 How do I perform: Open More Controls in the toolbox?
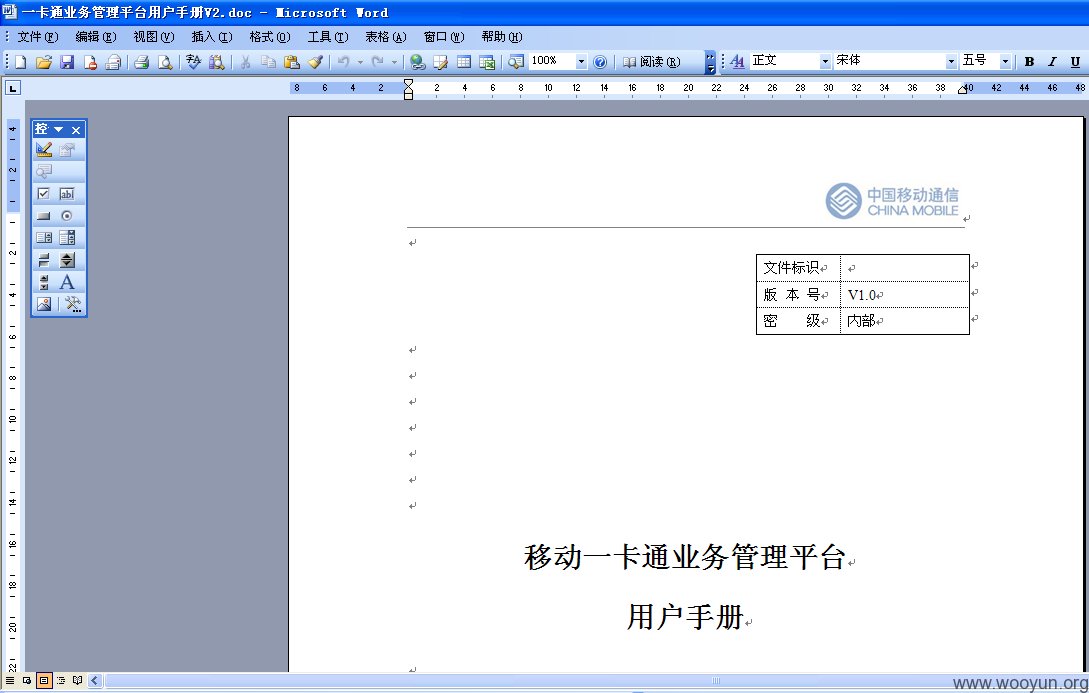pos(72,304)
